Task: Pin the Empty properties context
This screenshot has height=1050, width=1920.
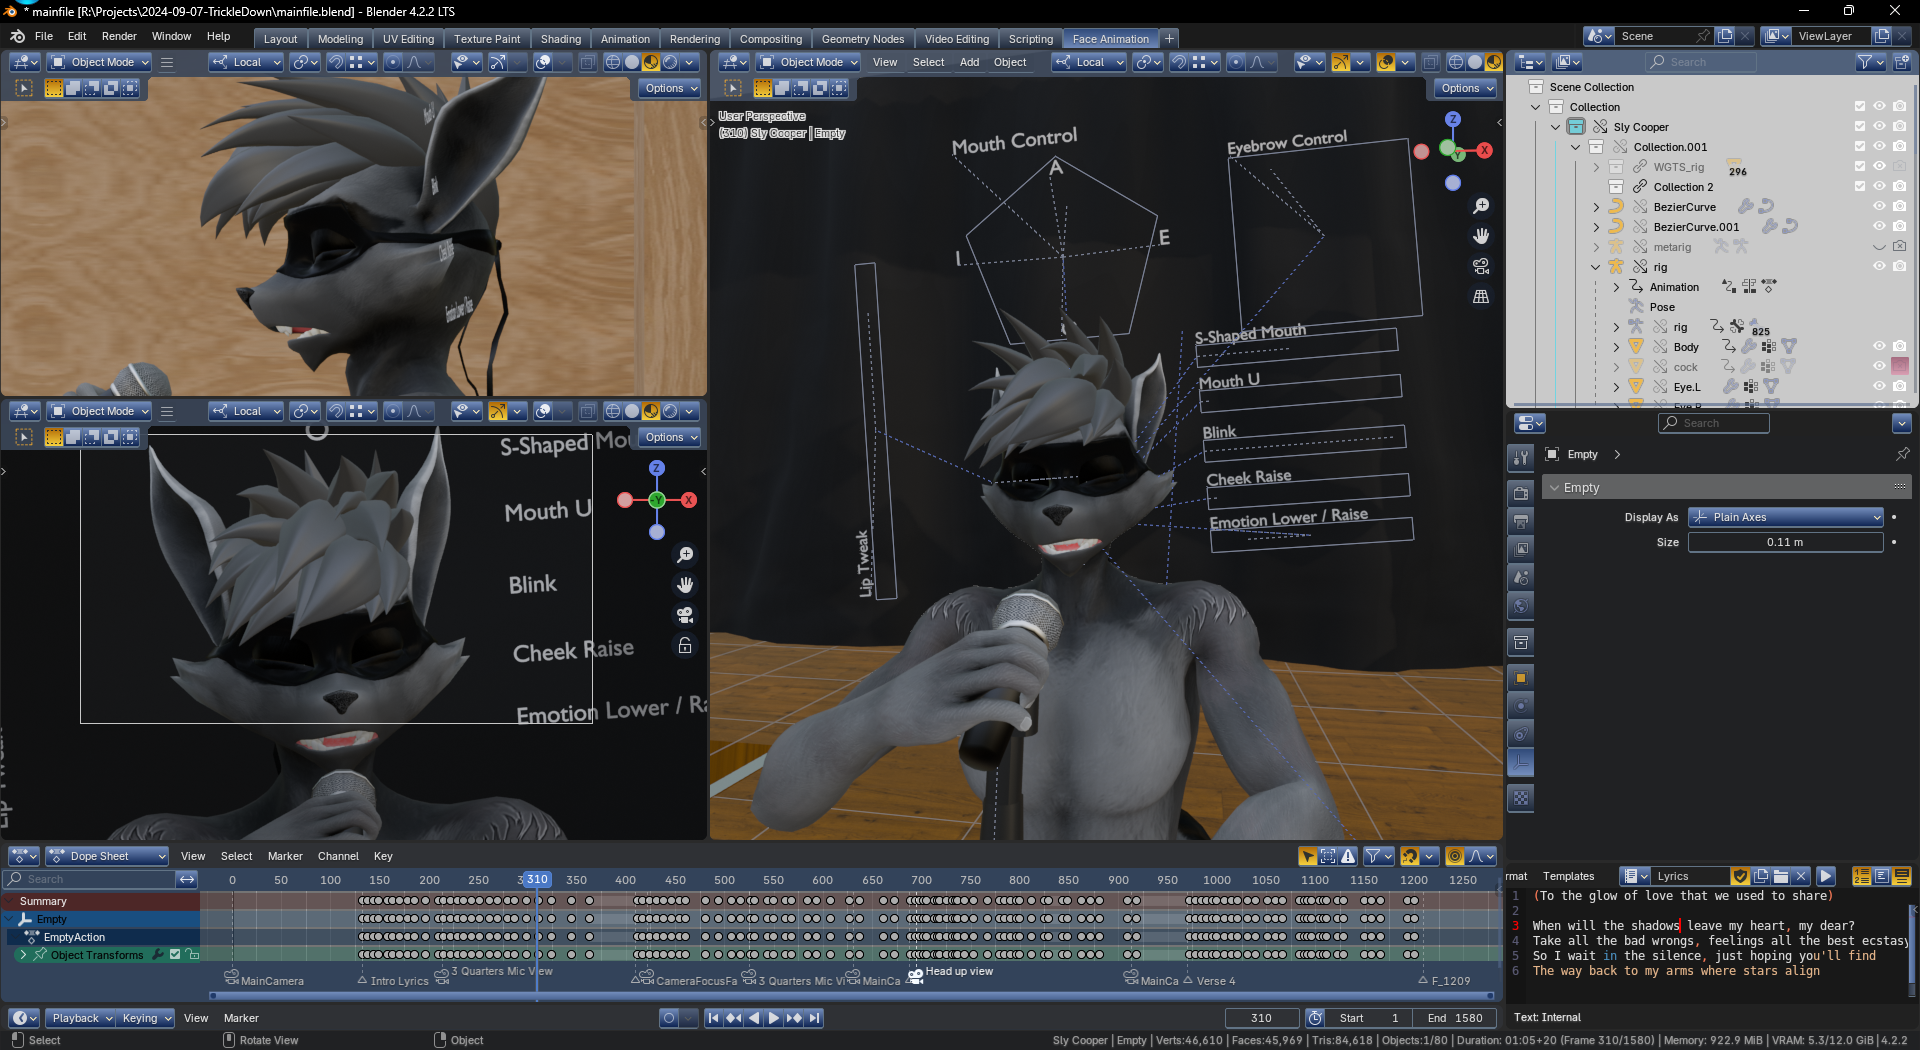Action: point(1902,454)
